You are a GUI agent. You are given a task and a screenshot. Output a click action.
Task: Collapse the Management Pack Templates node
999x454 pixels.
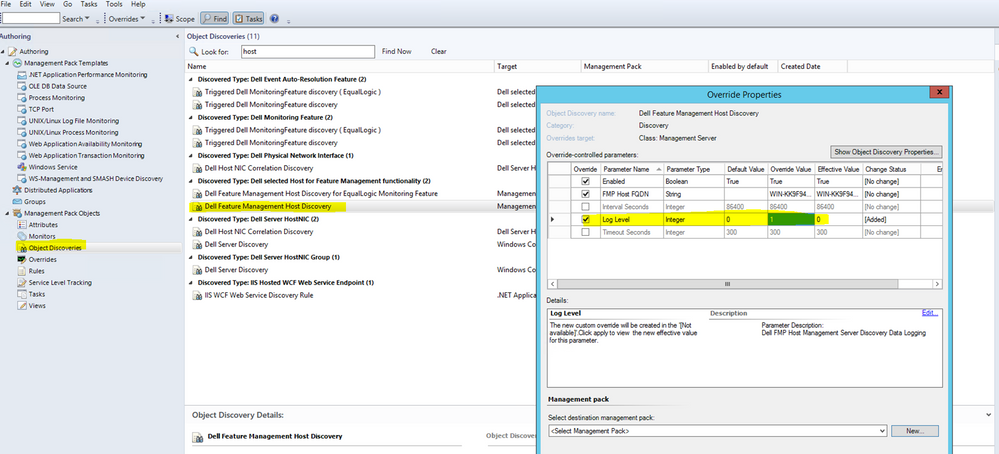point(8,63)
